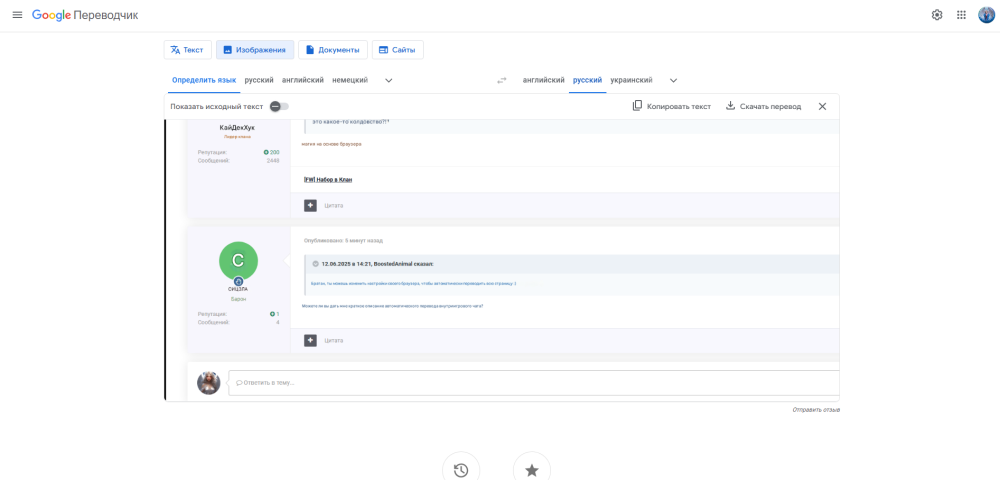This screenshot has height=480, width=1000.
Task: Expand the source language list
Action: click(389, 80)
